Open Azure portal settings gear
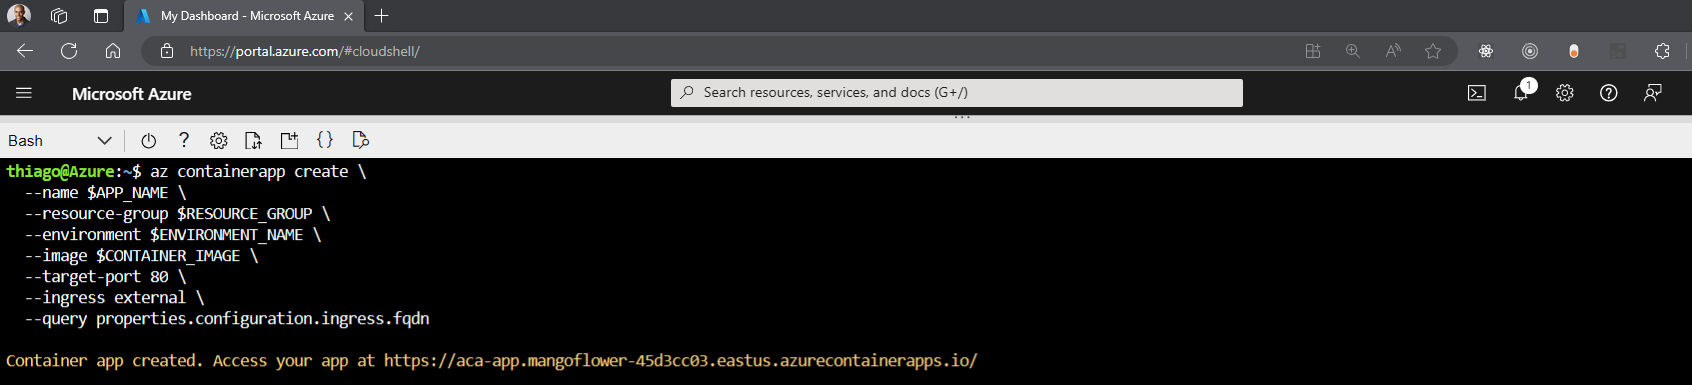The height and width of the screenshot is (385, 1692). click(x=1565, y=93)
